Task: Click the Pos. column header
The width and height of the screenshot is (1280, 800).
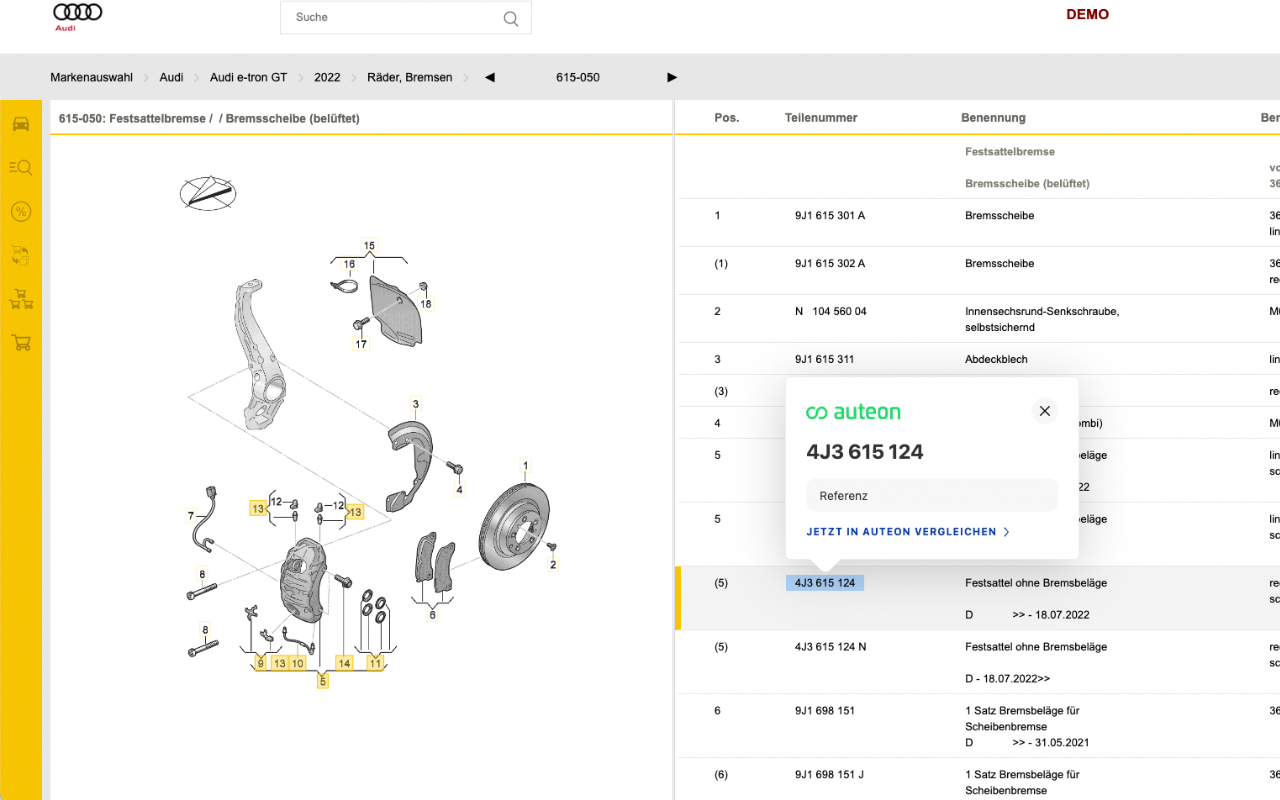Action: click(x=727, y=117)
